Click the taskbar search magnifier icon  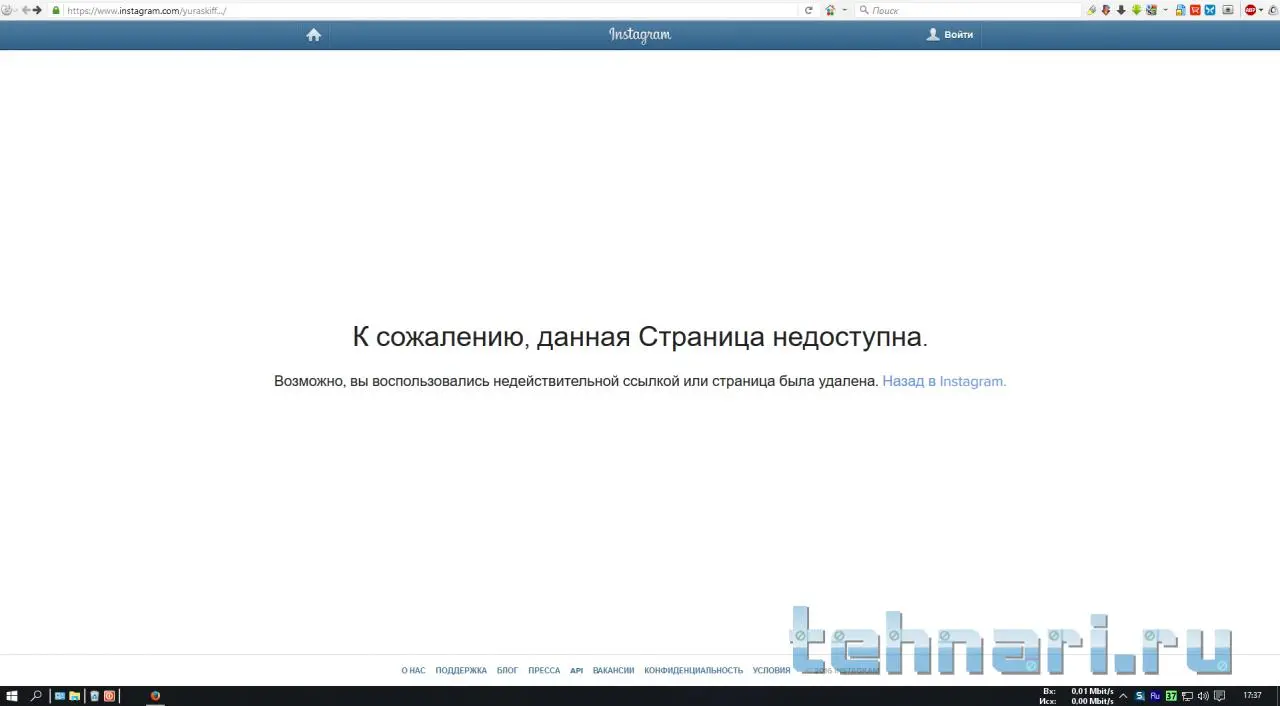click(x=36, y=696)
